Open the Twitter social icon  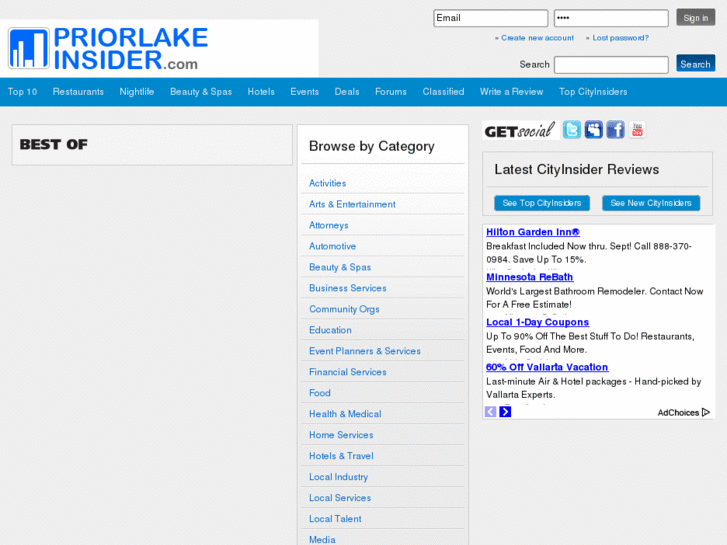(x=572, y=130)
